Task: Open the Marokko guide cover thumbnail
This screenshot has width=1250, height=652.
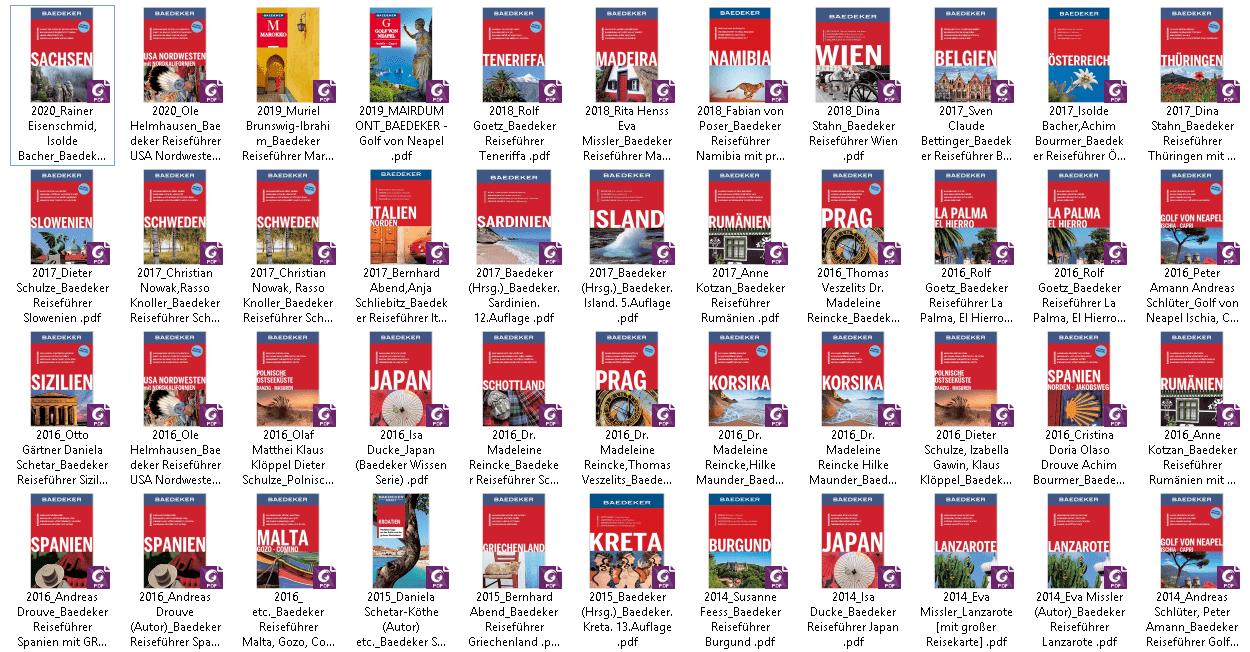Action: 289,54
